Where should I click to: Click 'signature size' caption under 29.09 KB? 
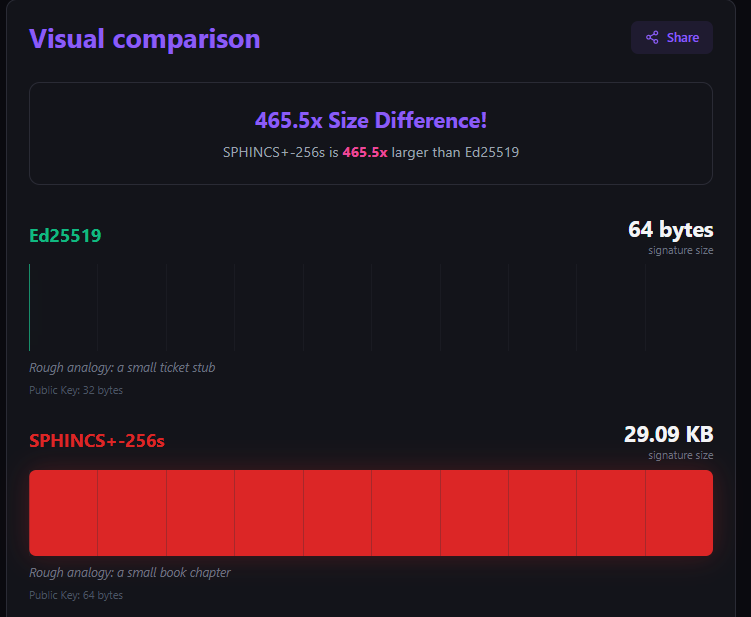click(681, 456)
